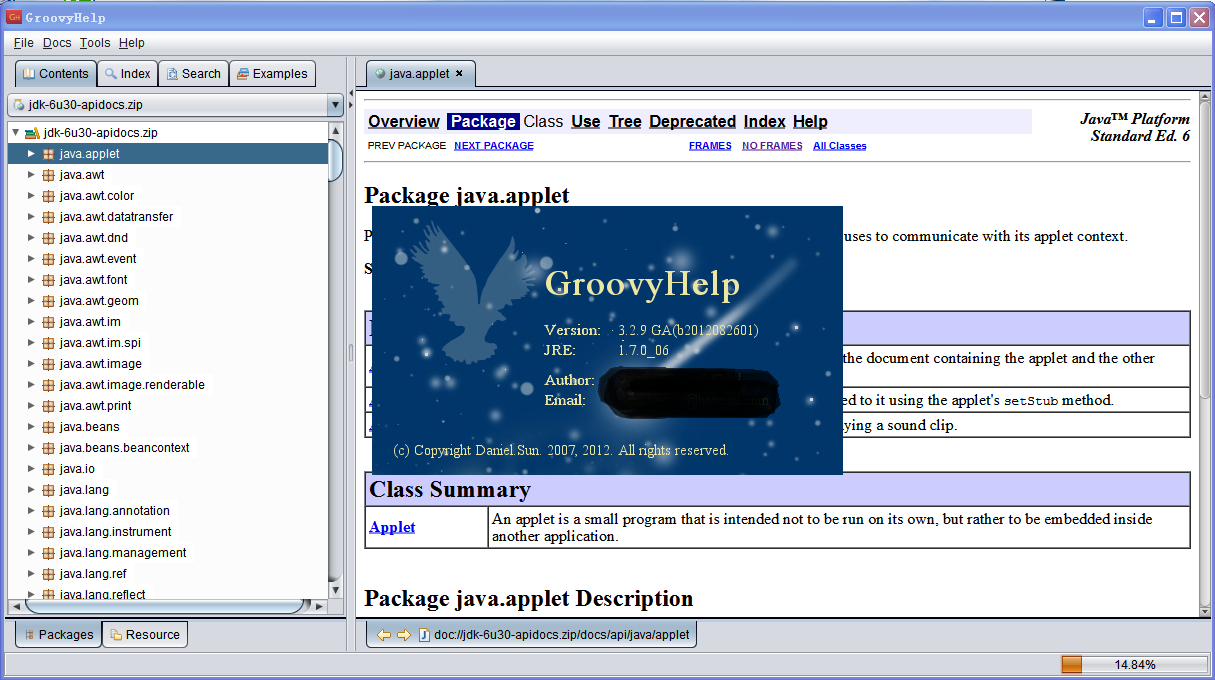Screen dimensions: 1215x680
Task: Follow the NO FRAMES link
Action: [x=772, y=146]
